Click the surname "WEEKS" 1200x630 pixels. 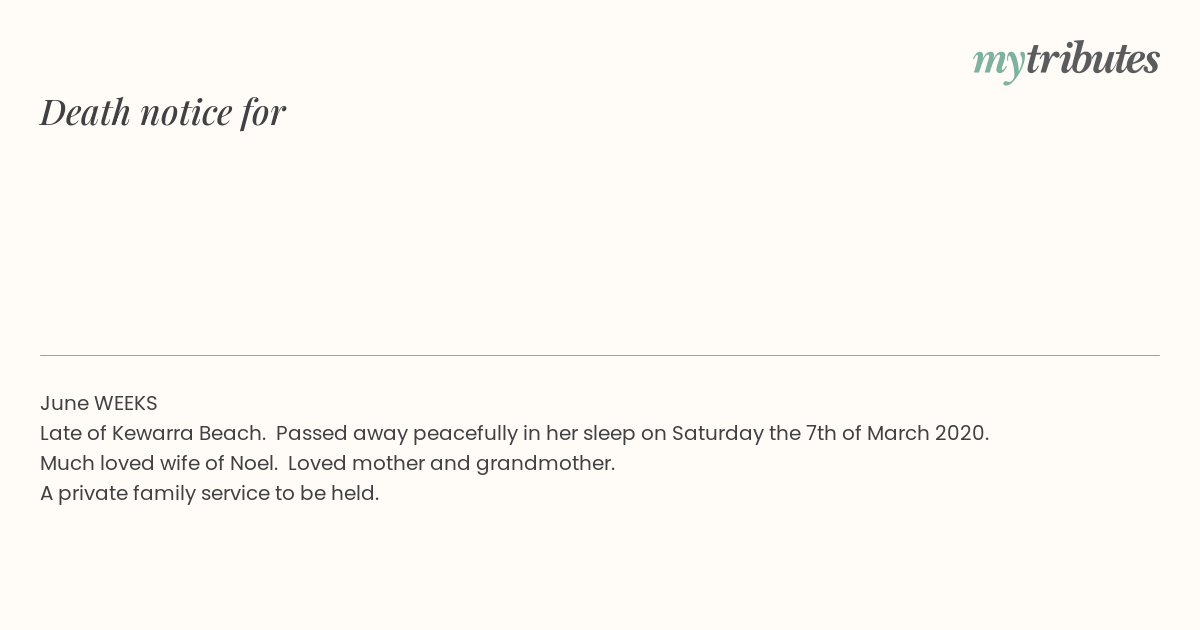pyautogui.click(x=126, y=403)
